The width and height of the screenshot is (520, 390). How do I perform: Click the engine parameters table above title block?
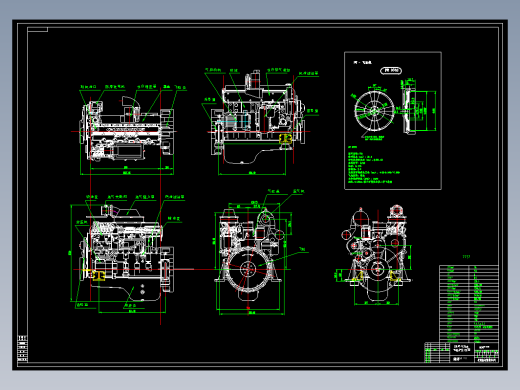[x=469, y=303]
